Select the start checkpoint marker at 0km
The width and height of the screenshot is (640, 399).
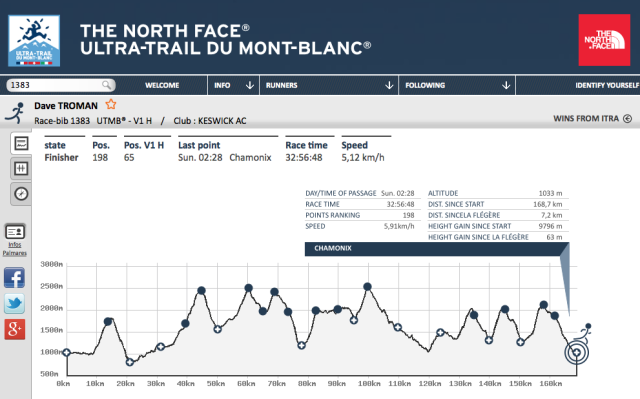pyautogui.click(x=66, y=352)
